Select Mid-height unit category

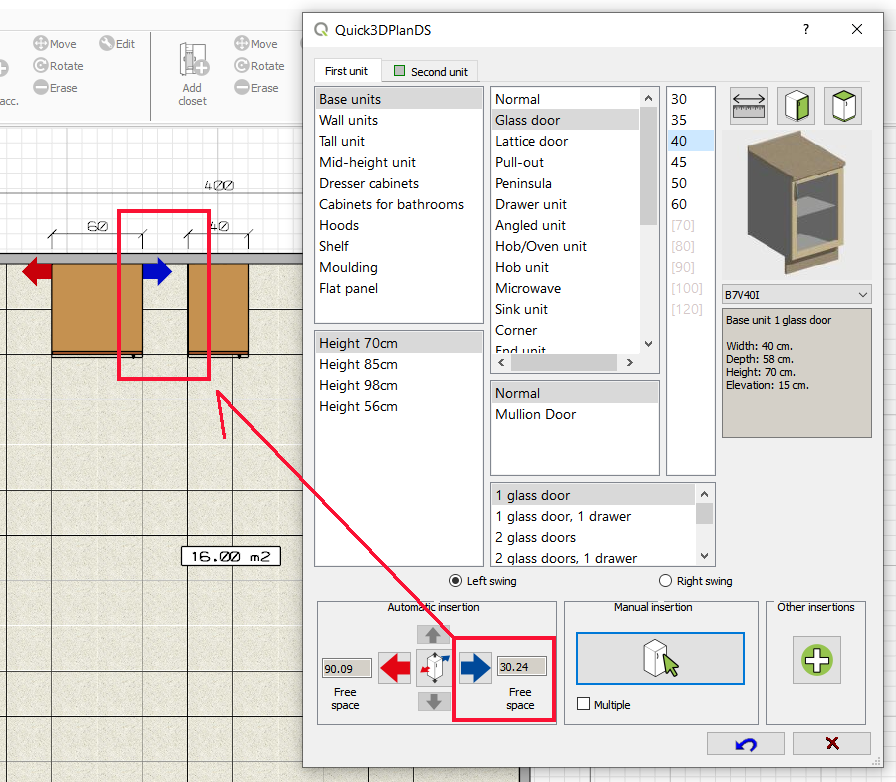[398, 162]
